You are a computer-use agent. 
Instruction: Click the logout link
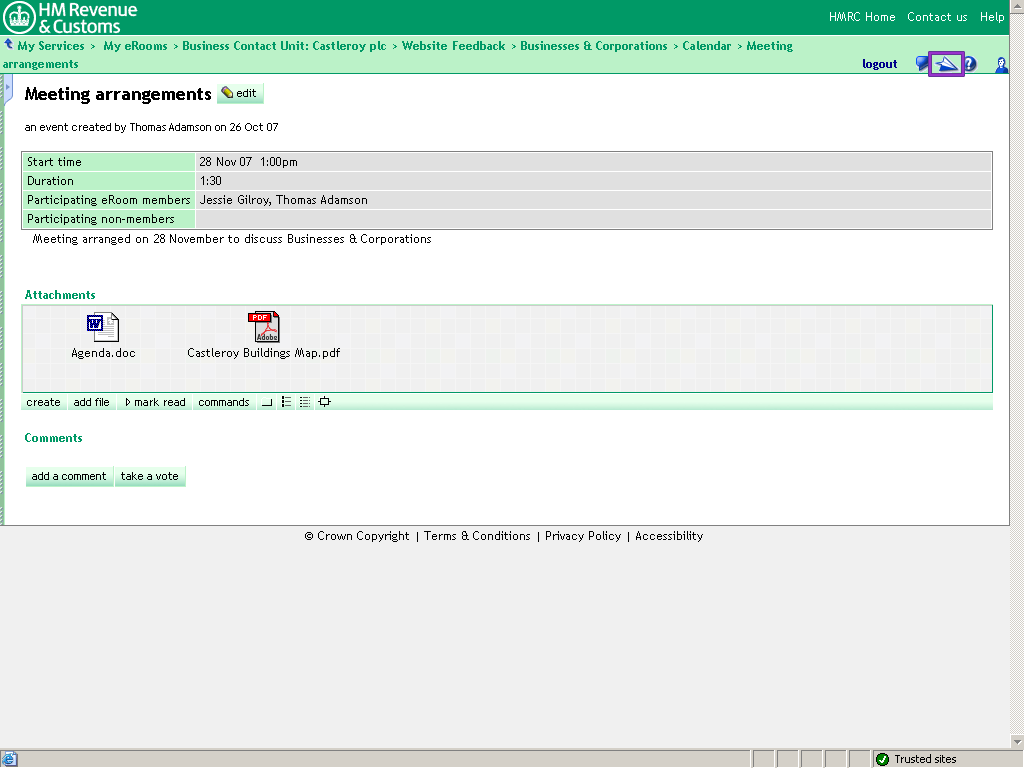[x=880, y=64]
